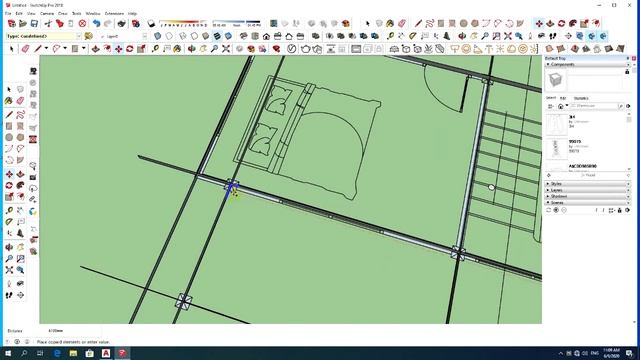The image size is (640, 360).
Task: Expand the Shadows tray panel
Action: click(548, 196)
